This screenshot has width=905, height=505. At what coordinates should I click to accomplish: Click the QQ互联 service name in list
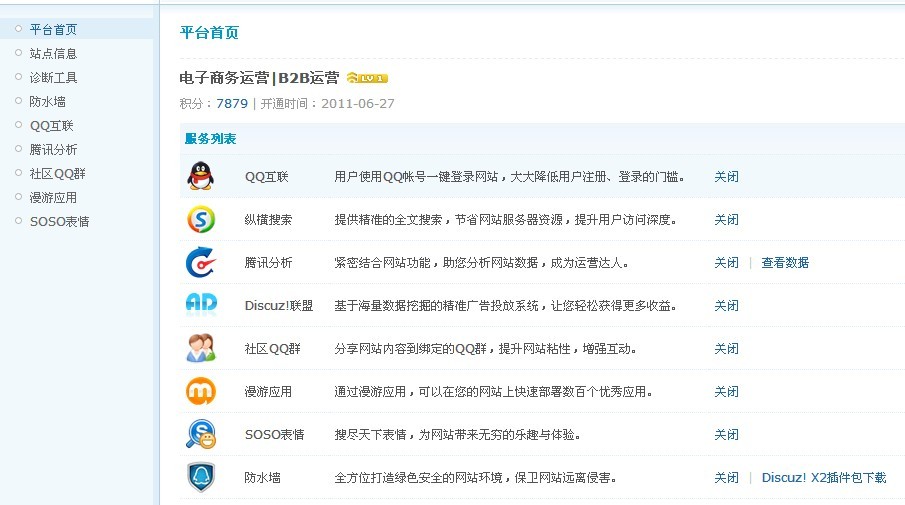(266, 177)
